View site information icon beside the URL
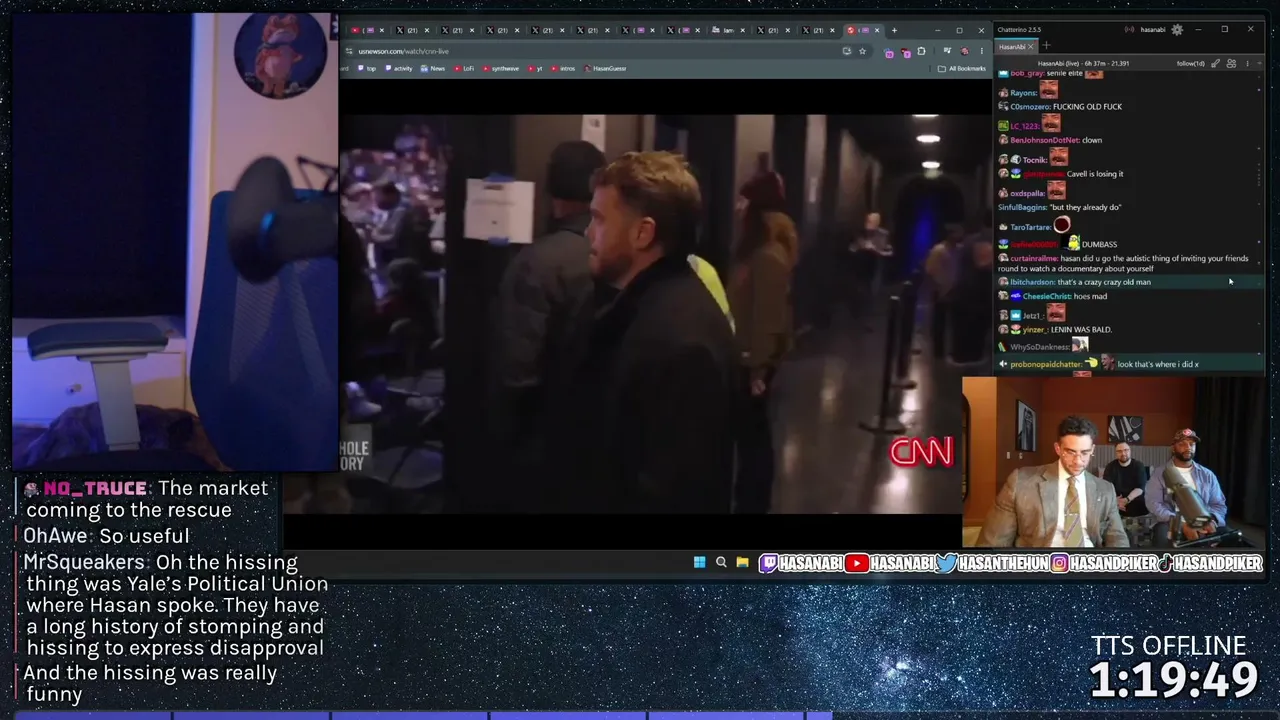The image size is (1280, 720). pos(349,51)
